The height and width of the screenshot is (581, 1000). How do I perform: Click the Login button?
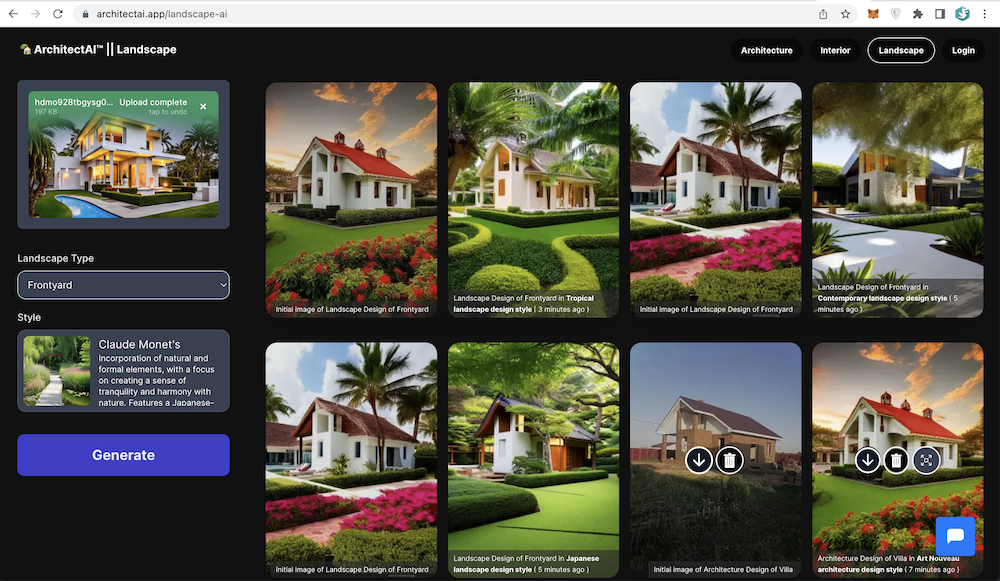click(x=963, y=50)
